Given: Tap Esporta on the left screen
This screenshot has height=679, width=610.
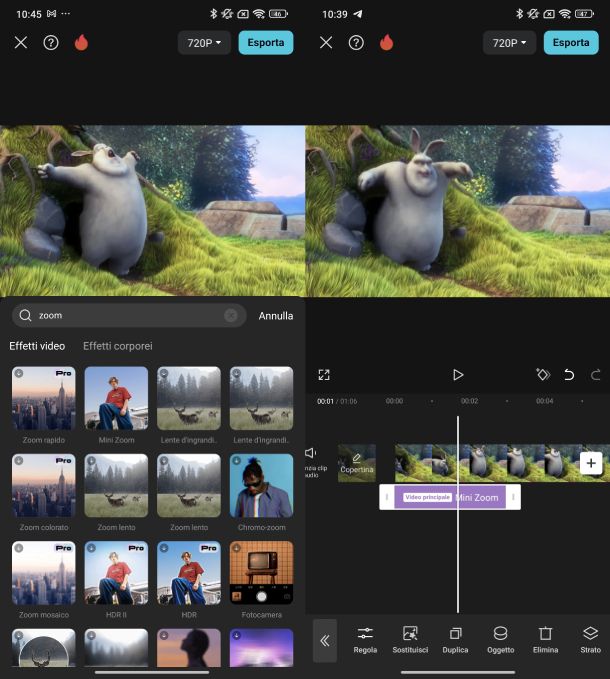Looking at the screenshot, I should click(266, 42).
